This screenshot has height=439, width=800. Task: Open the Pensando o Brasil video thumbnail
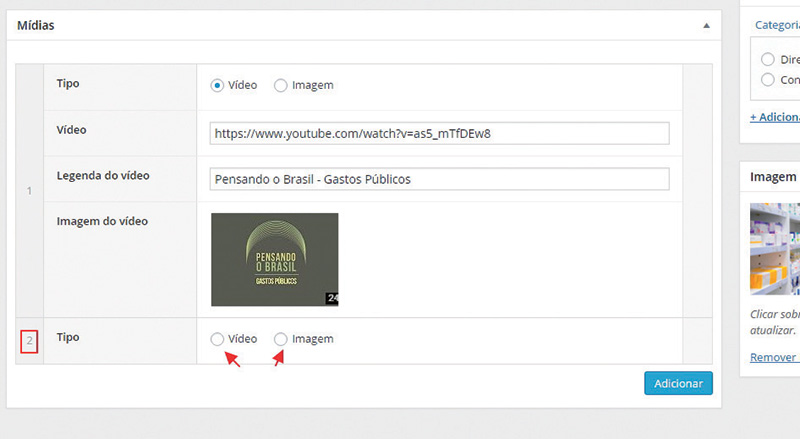274,259
